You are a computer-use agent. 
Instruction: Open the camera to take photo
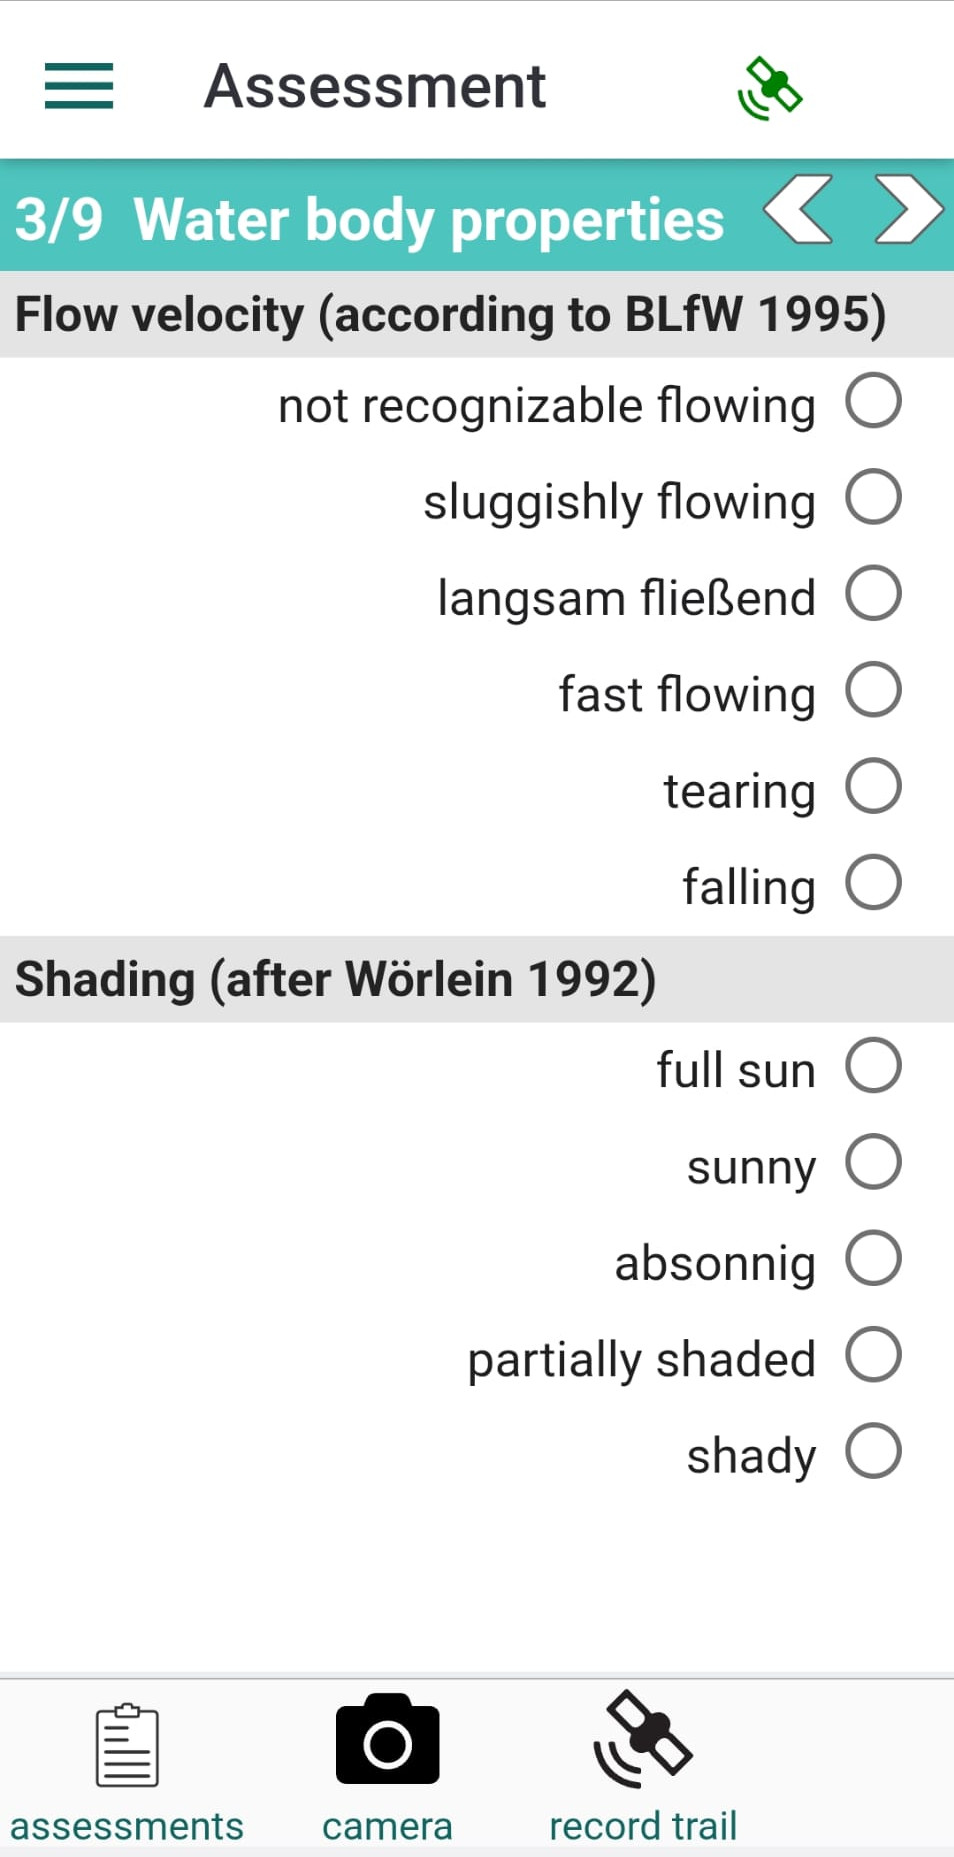(x=387, y=1740)
